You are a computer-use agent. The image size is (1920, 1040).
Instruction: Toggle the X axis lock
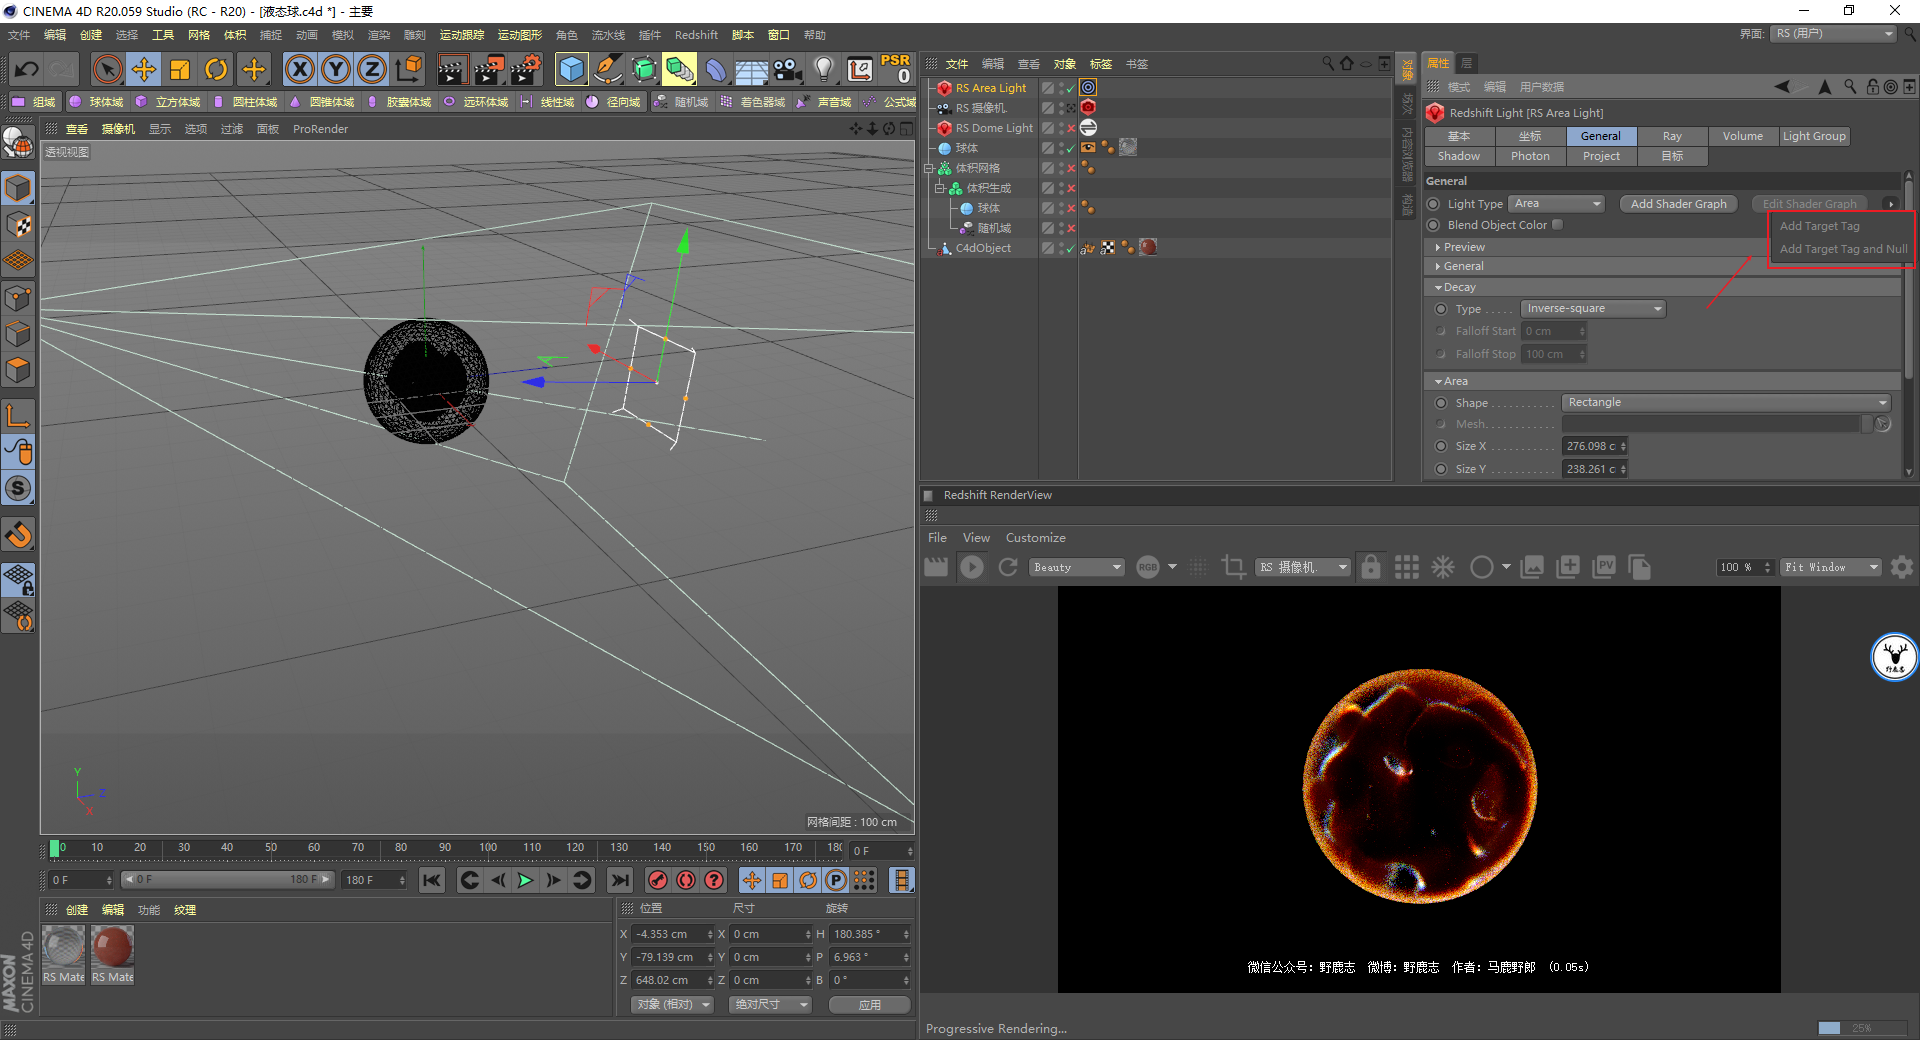click(x=299, y=70)
